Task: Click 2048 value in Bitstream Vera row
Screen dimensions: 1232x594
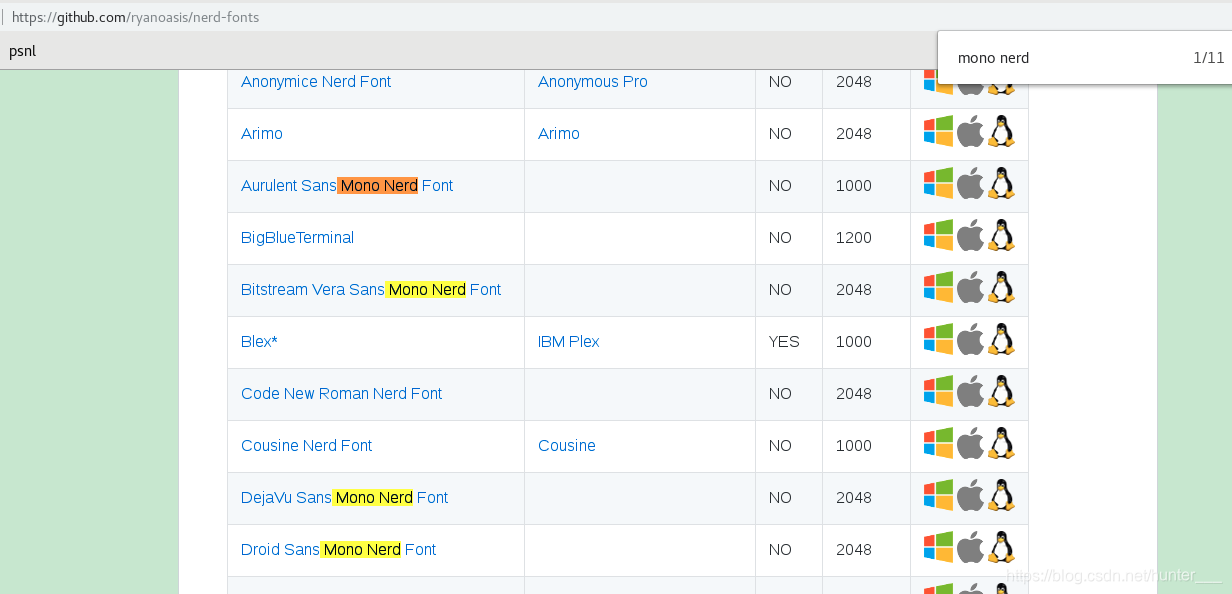Action: pyautogui.click(x=854, y=290)
